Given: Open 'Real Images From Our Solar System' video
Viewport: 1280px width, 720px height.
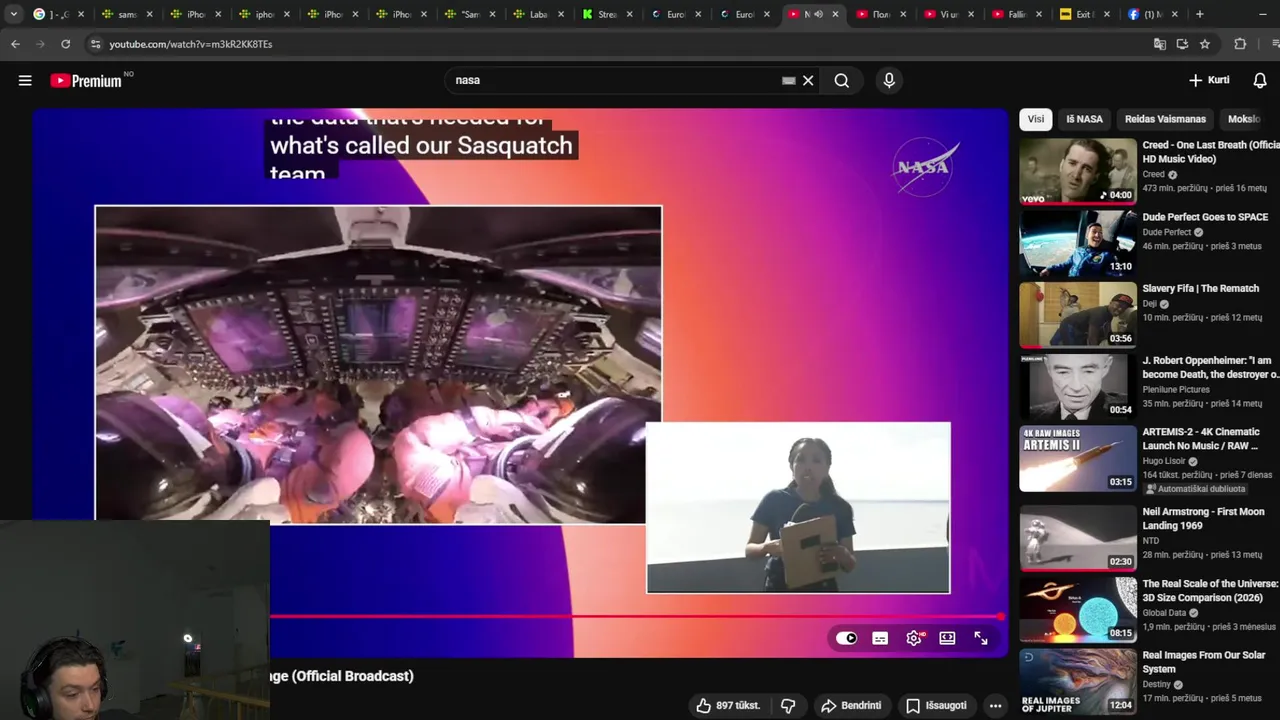Looking at the screenshot, I should [x=1203, y=662].
